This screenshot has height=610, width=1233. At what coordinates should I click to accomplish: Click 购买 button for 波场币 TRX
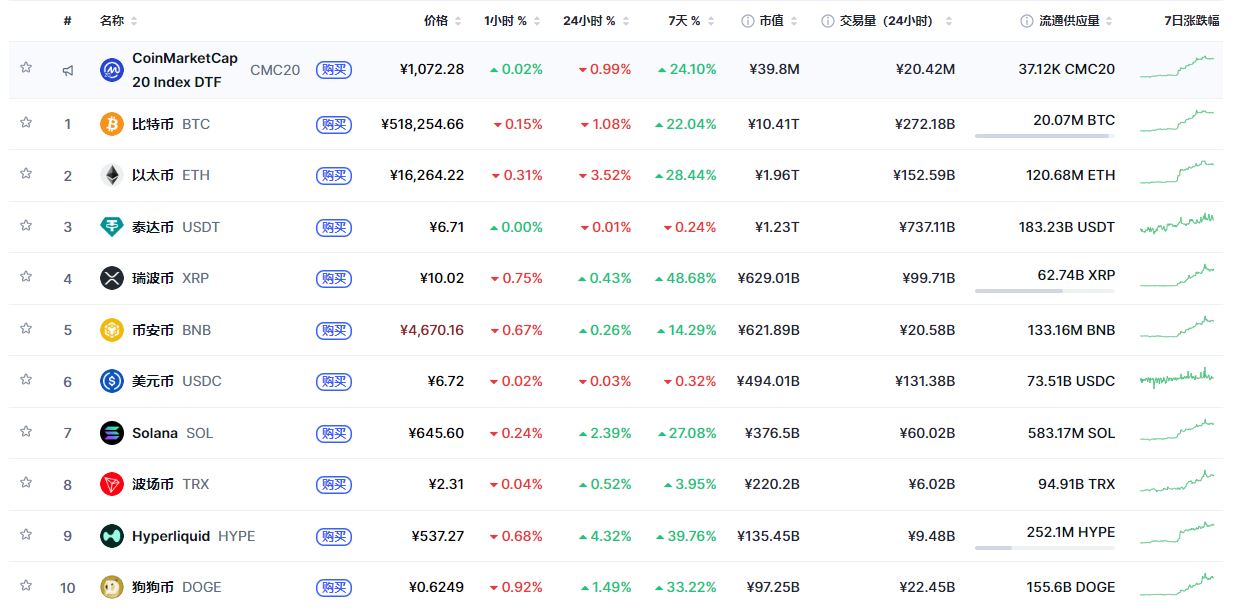point(334,484)
